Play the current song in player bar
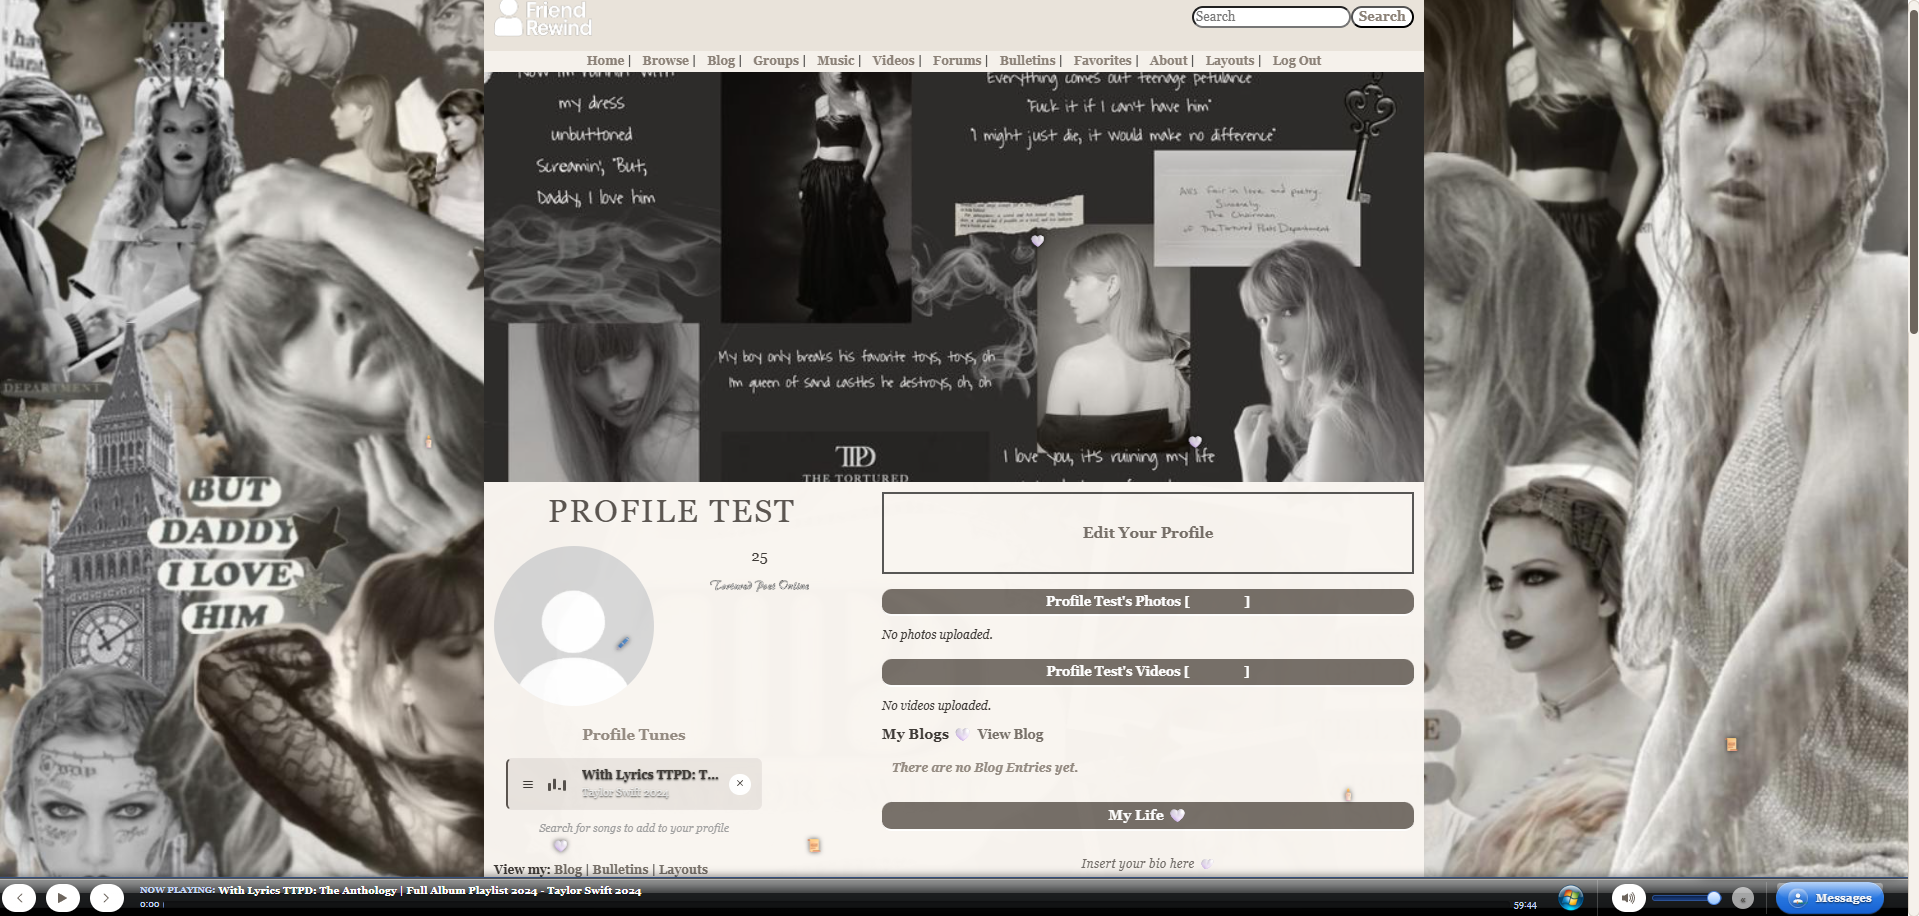Viewport: 1919px width, 916px height. pyautogui.click(x=62, y=898)
